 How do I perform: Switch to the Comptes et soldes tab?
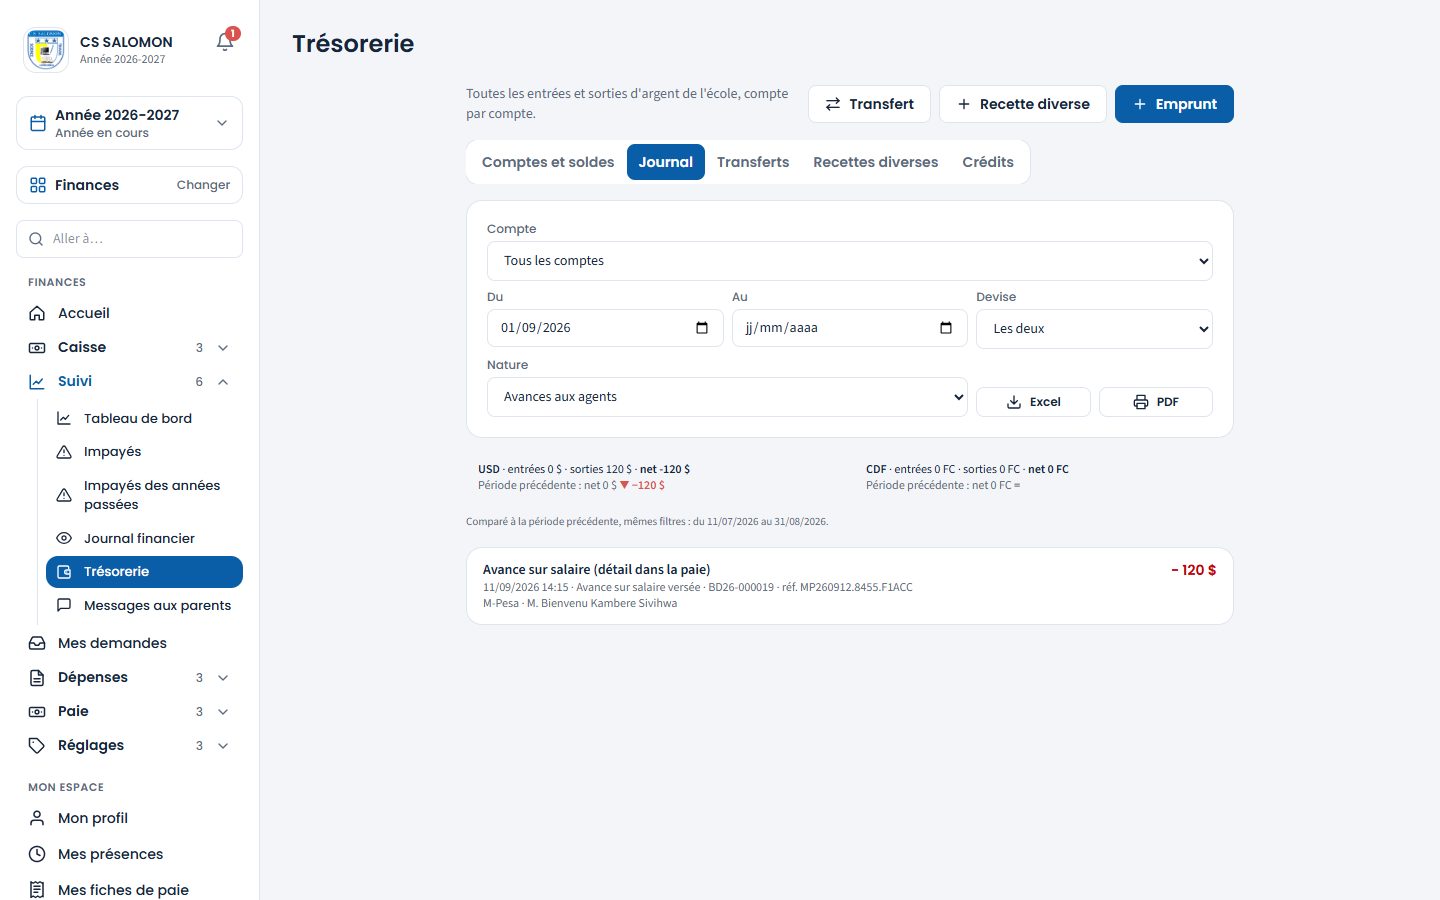click(x=548, y=162)
